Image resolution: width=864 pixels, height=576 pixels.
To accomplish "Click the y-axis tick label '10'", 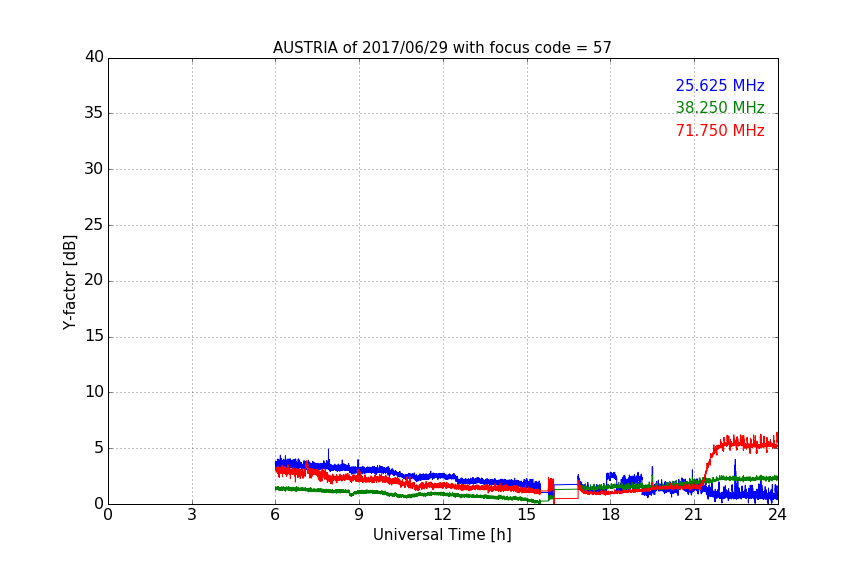I will point(94,392).
